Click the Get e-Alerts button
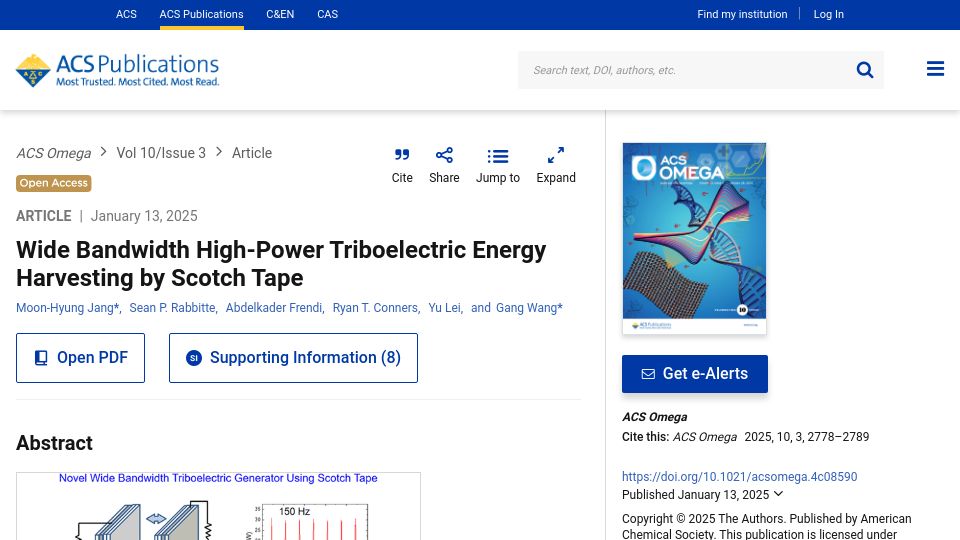This screenshot has width=960, height=540. point(695,373)
